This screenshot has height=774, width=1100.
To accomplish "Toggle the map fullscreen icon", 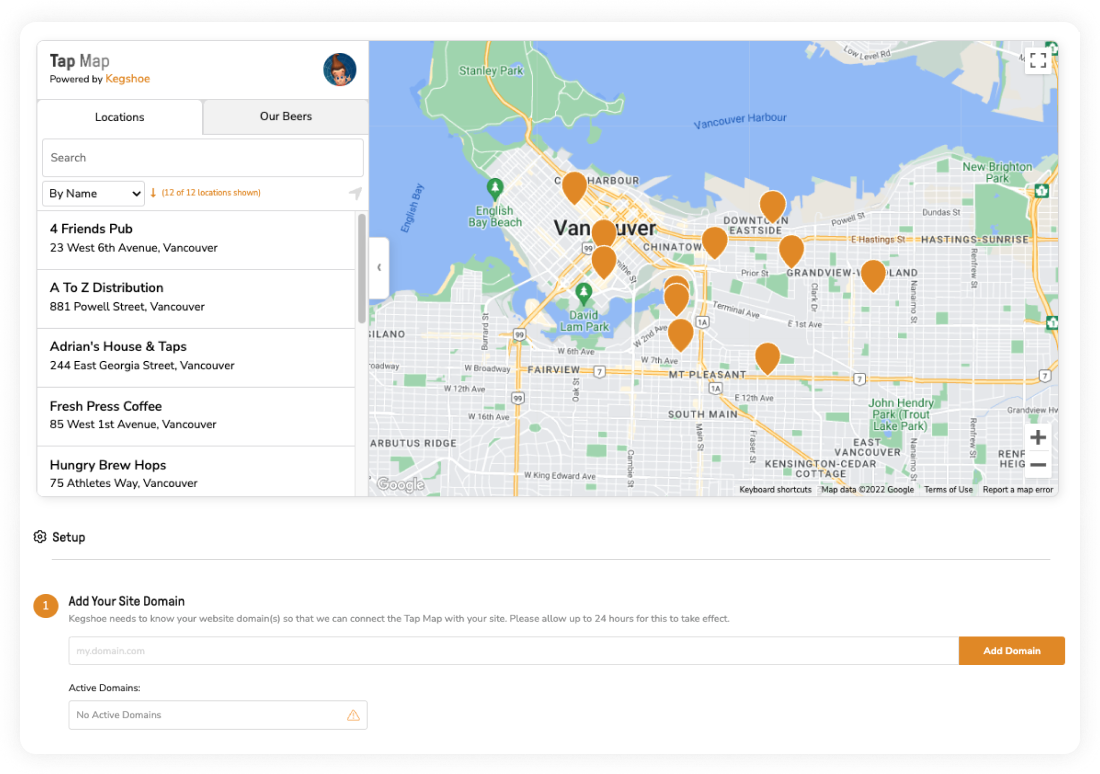I will (1038, 60).
